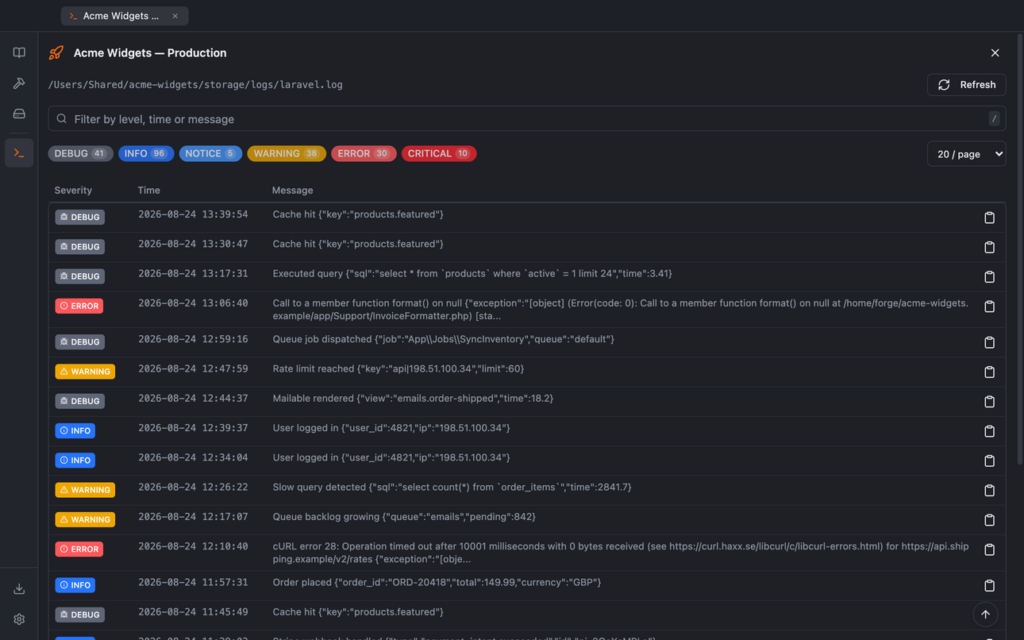Copy the Order placed log entry

pyautogui.click(x=989, y=585)
